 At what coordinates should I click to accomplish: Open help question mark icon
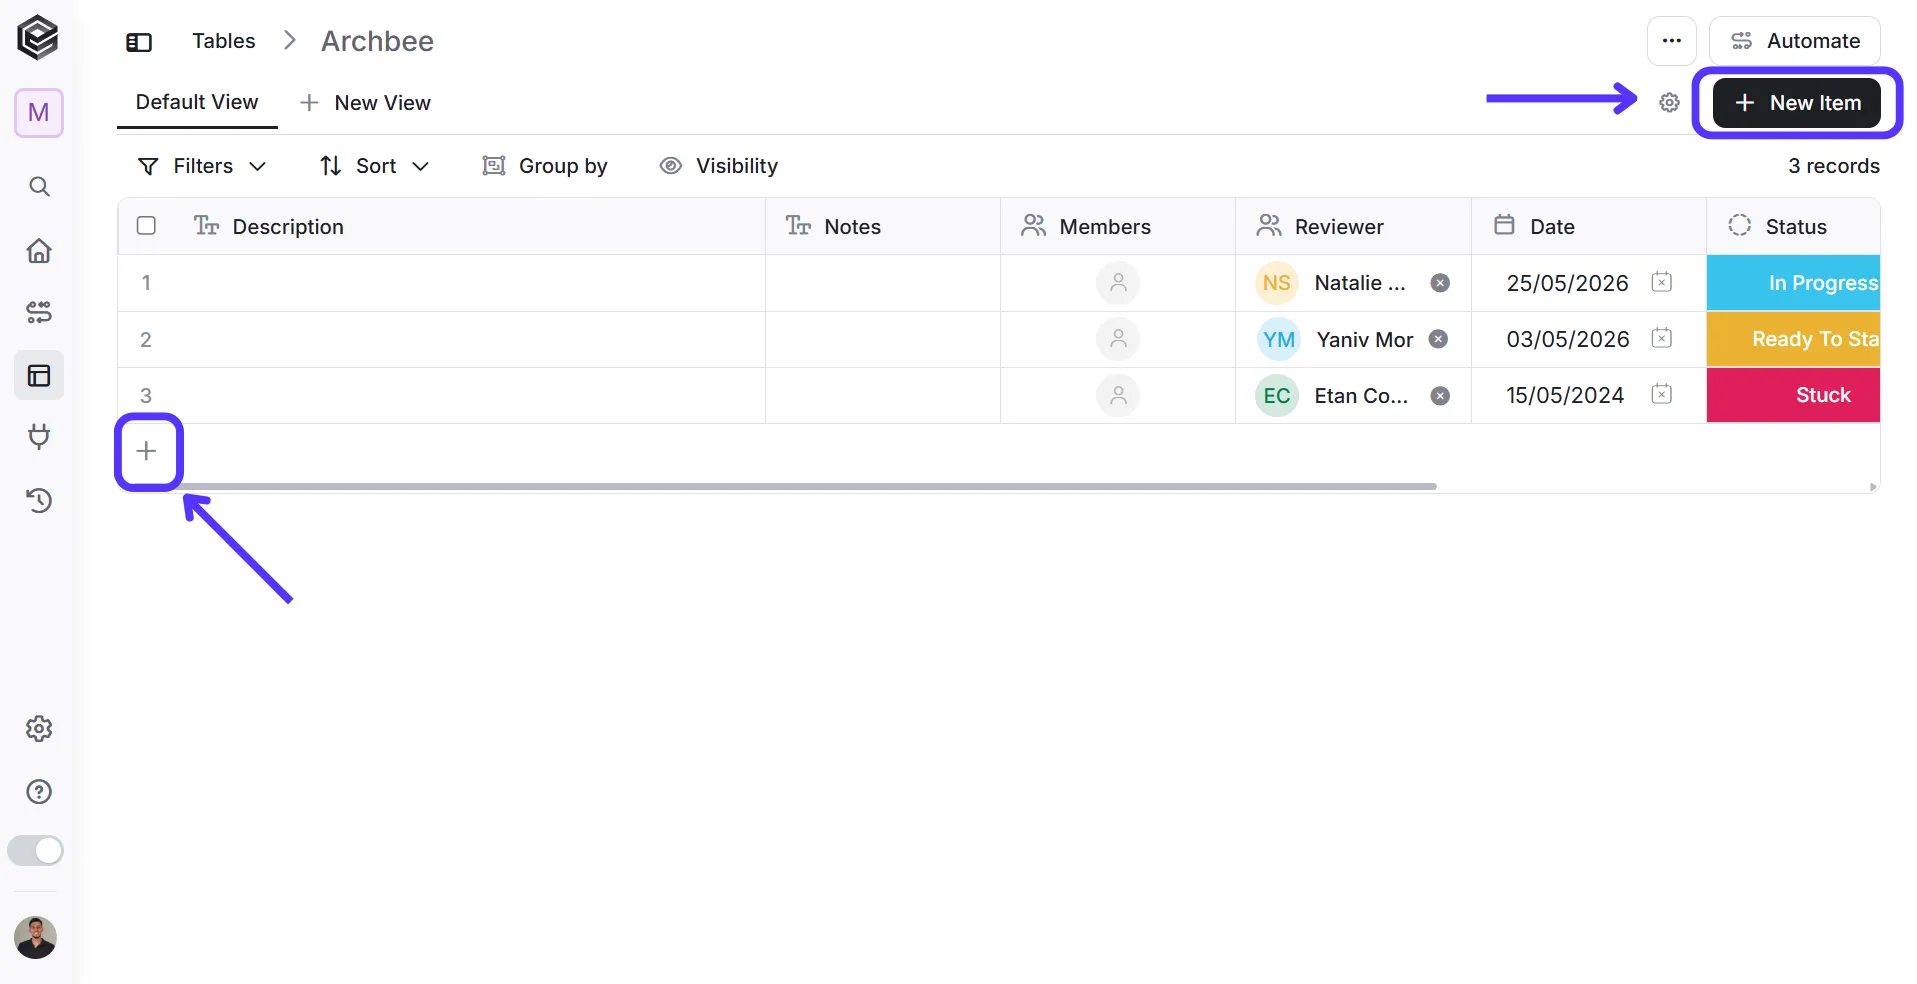click(39, 791)
